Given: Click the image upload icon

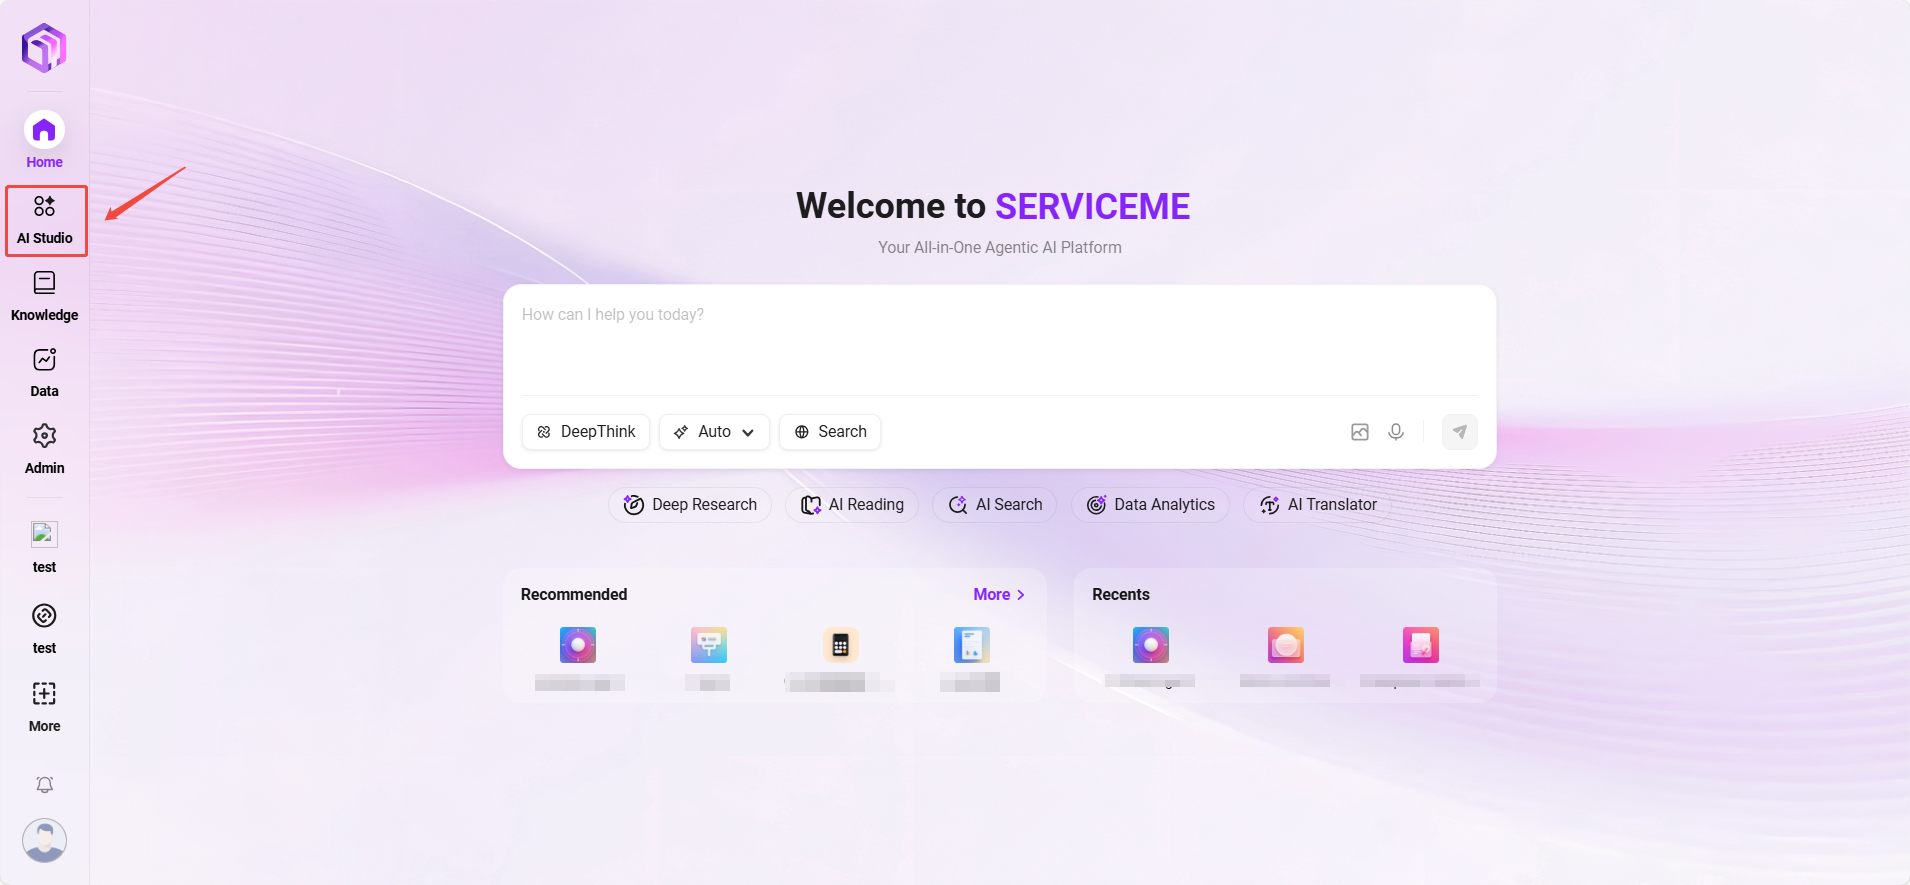Looking at the screenshot, I should 1360,432.
